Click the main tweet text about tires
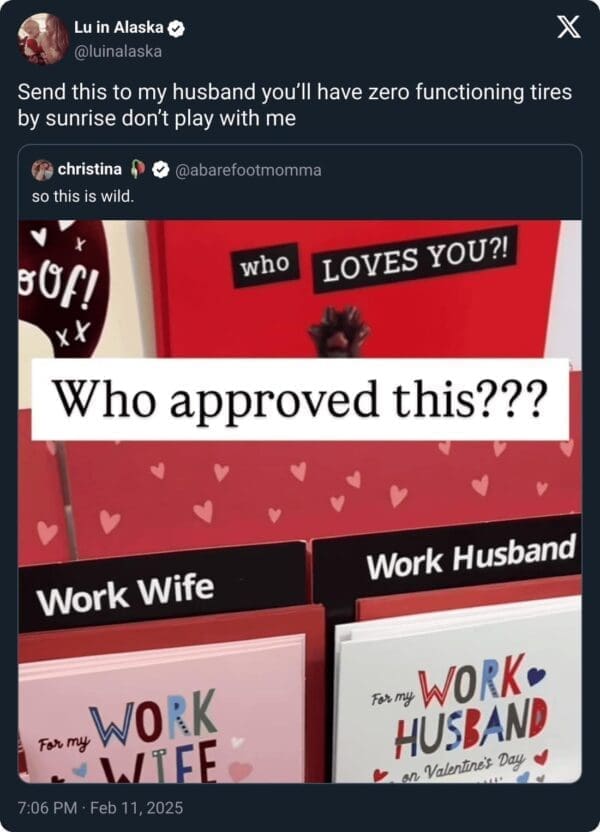This screenshot has width=600, height=832. (295, 105)
